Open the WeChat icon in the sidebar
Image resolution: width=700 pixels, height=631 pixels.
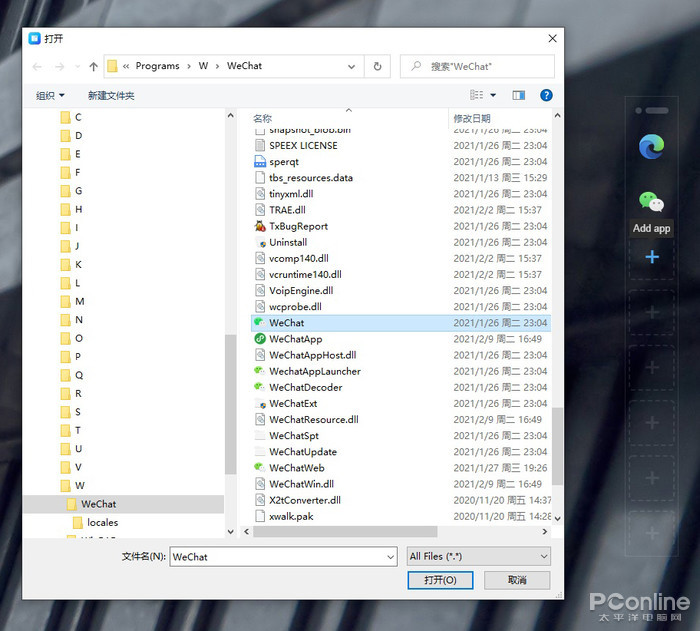651,201
